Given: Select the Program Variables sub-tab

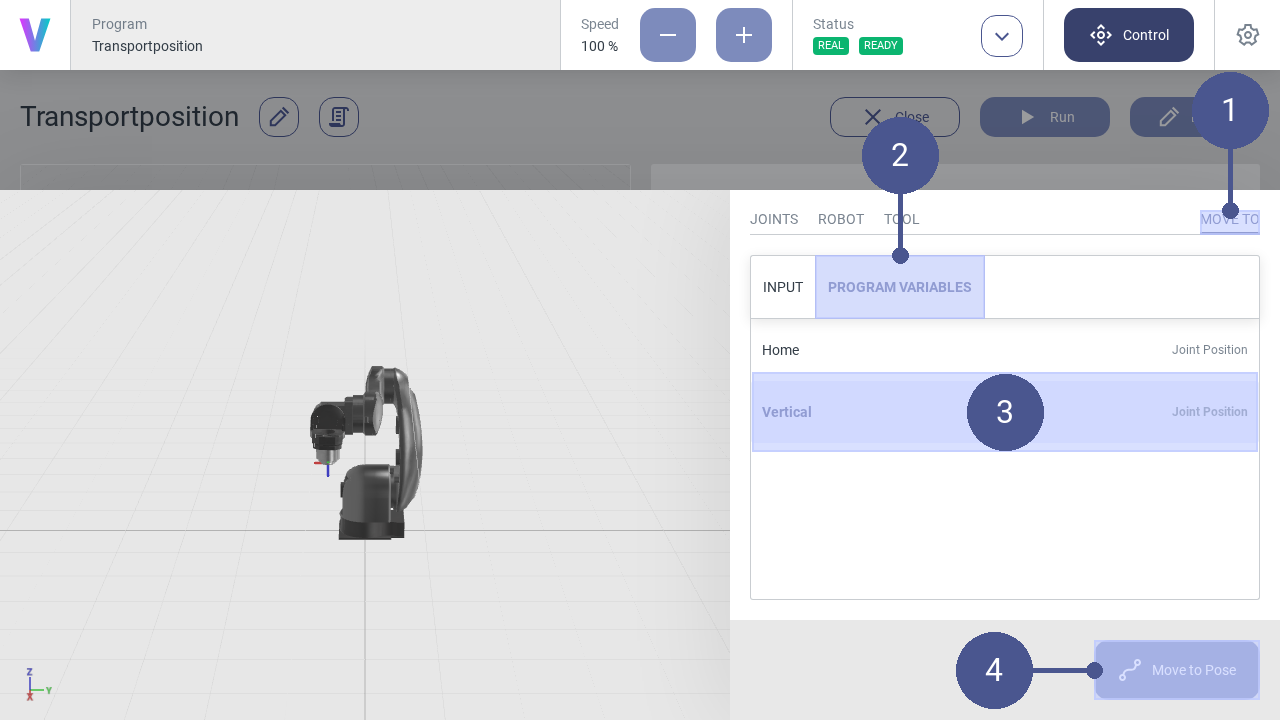Looking at the screenshot, I should click(x=899, y=287).
